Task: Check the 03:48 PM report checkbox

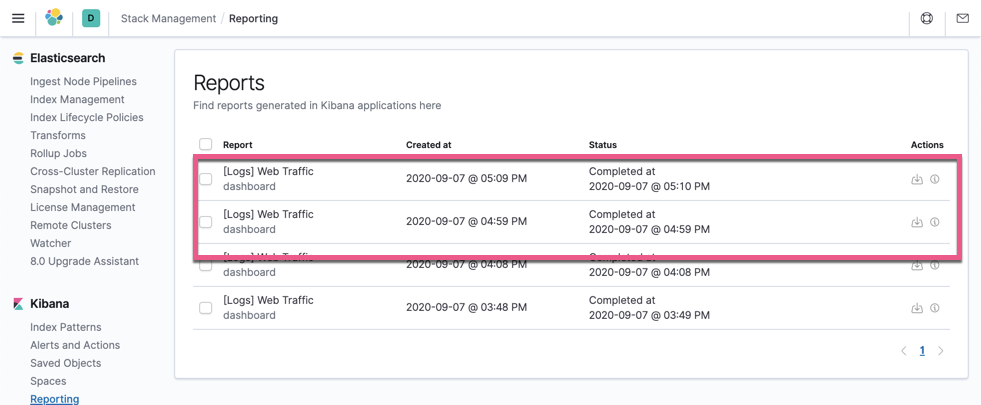Action: pyautogui.click(x=206, y=308)
